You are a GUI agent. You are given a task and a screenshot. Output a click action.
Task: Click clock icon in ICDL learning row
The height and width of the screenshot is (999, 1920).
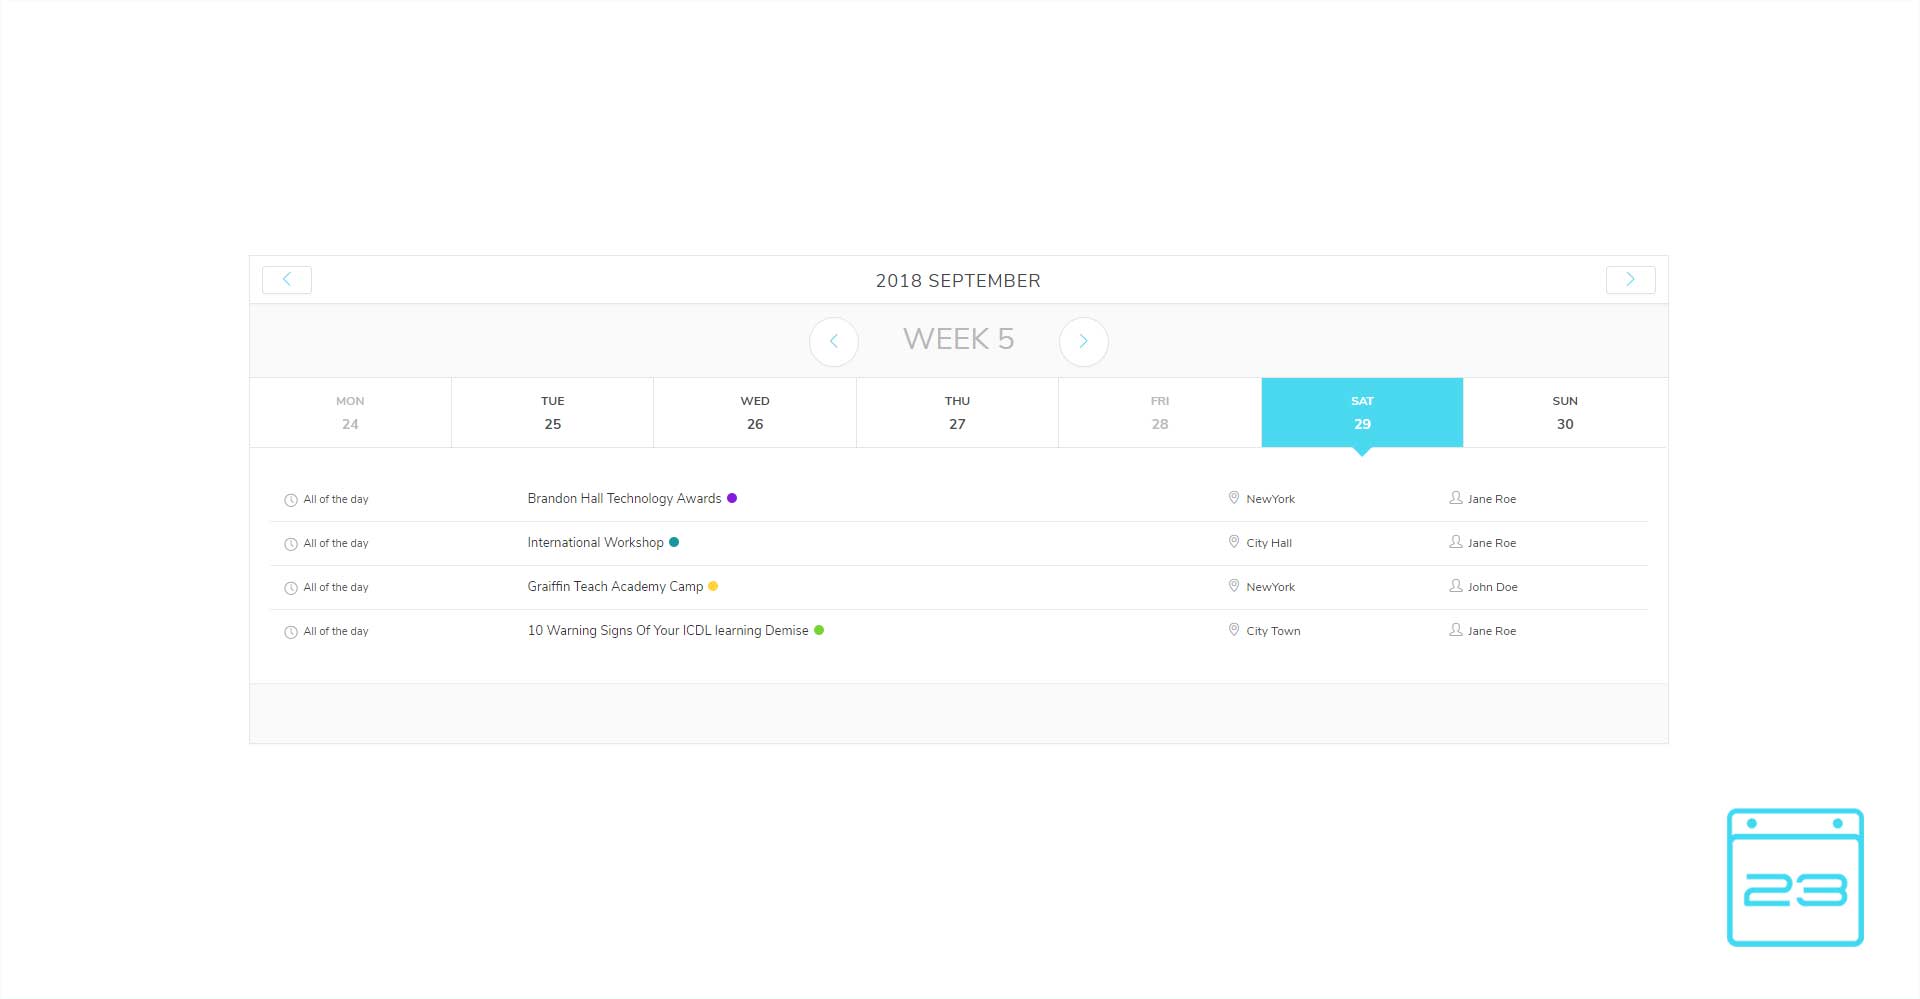coord(291,632)
